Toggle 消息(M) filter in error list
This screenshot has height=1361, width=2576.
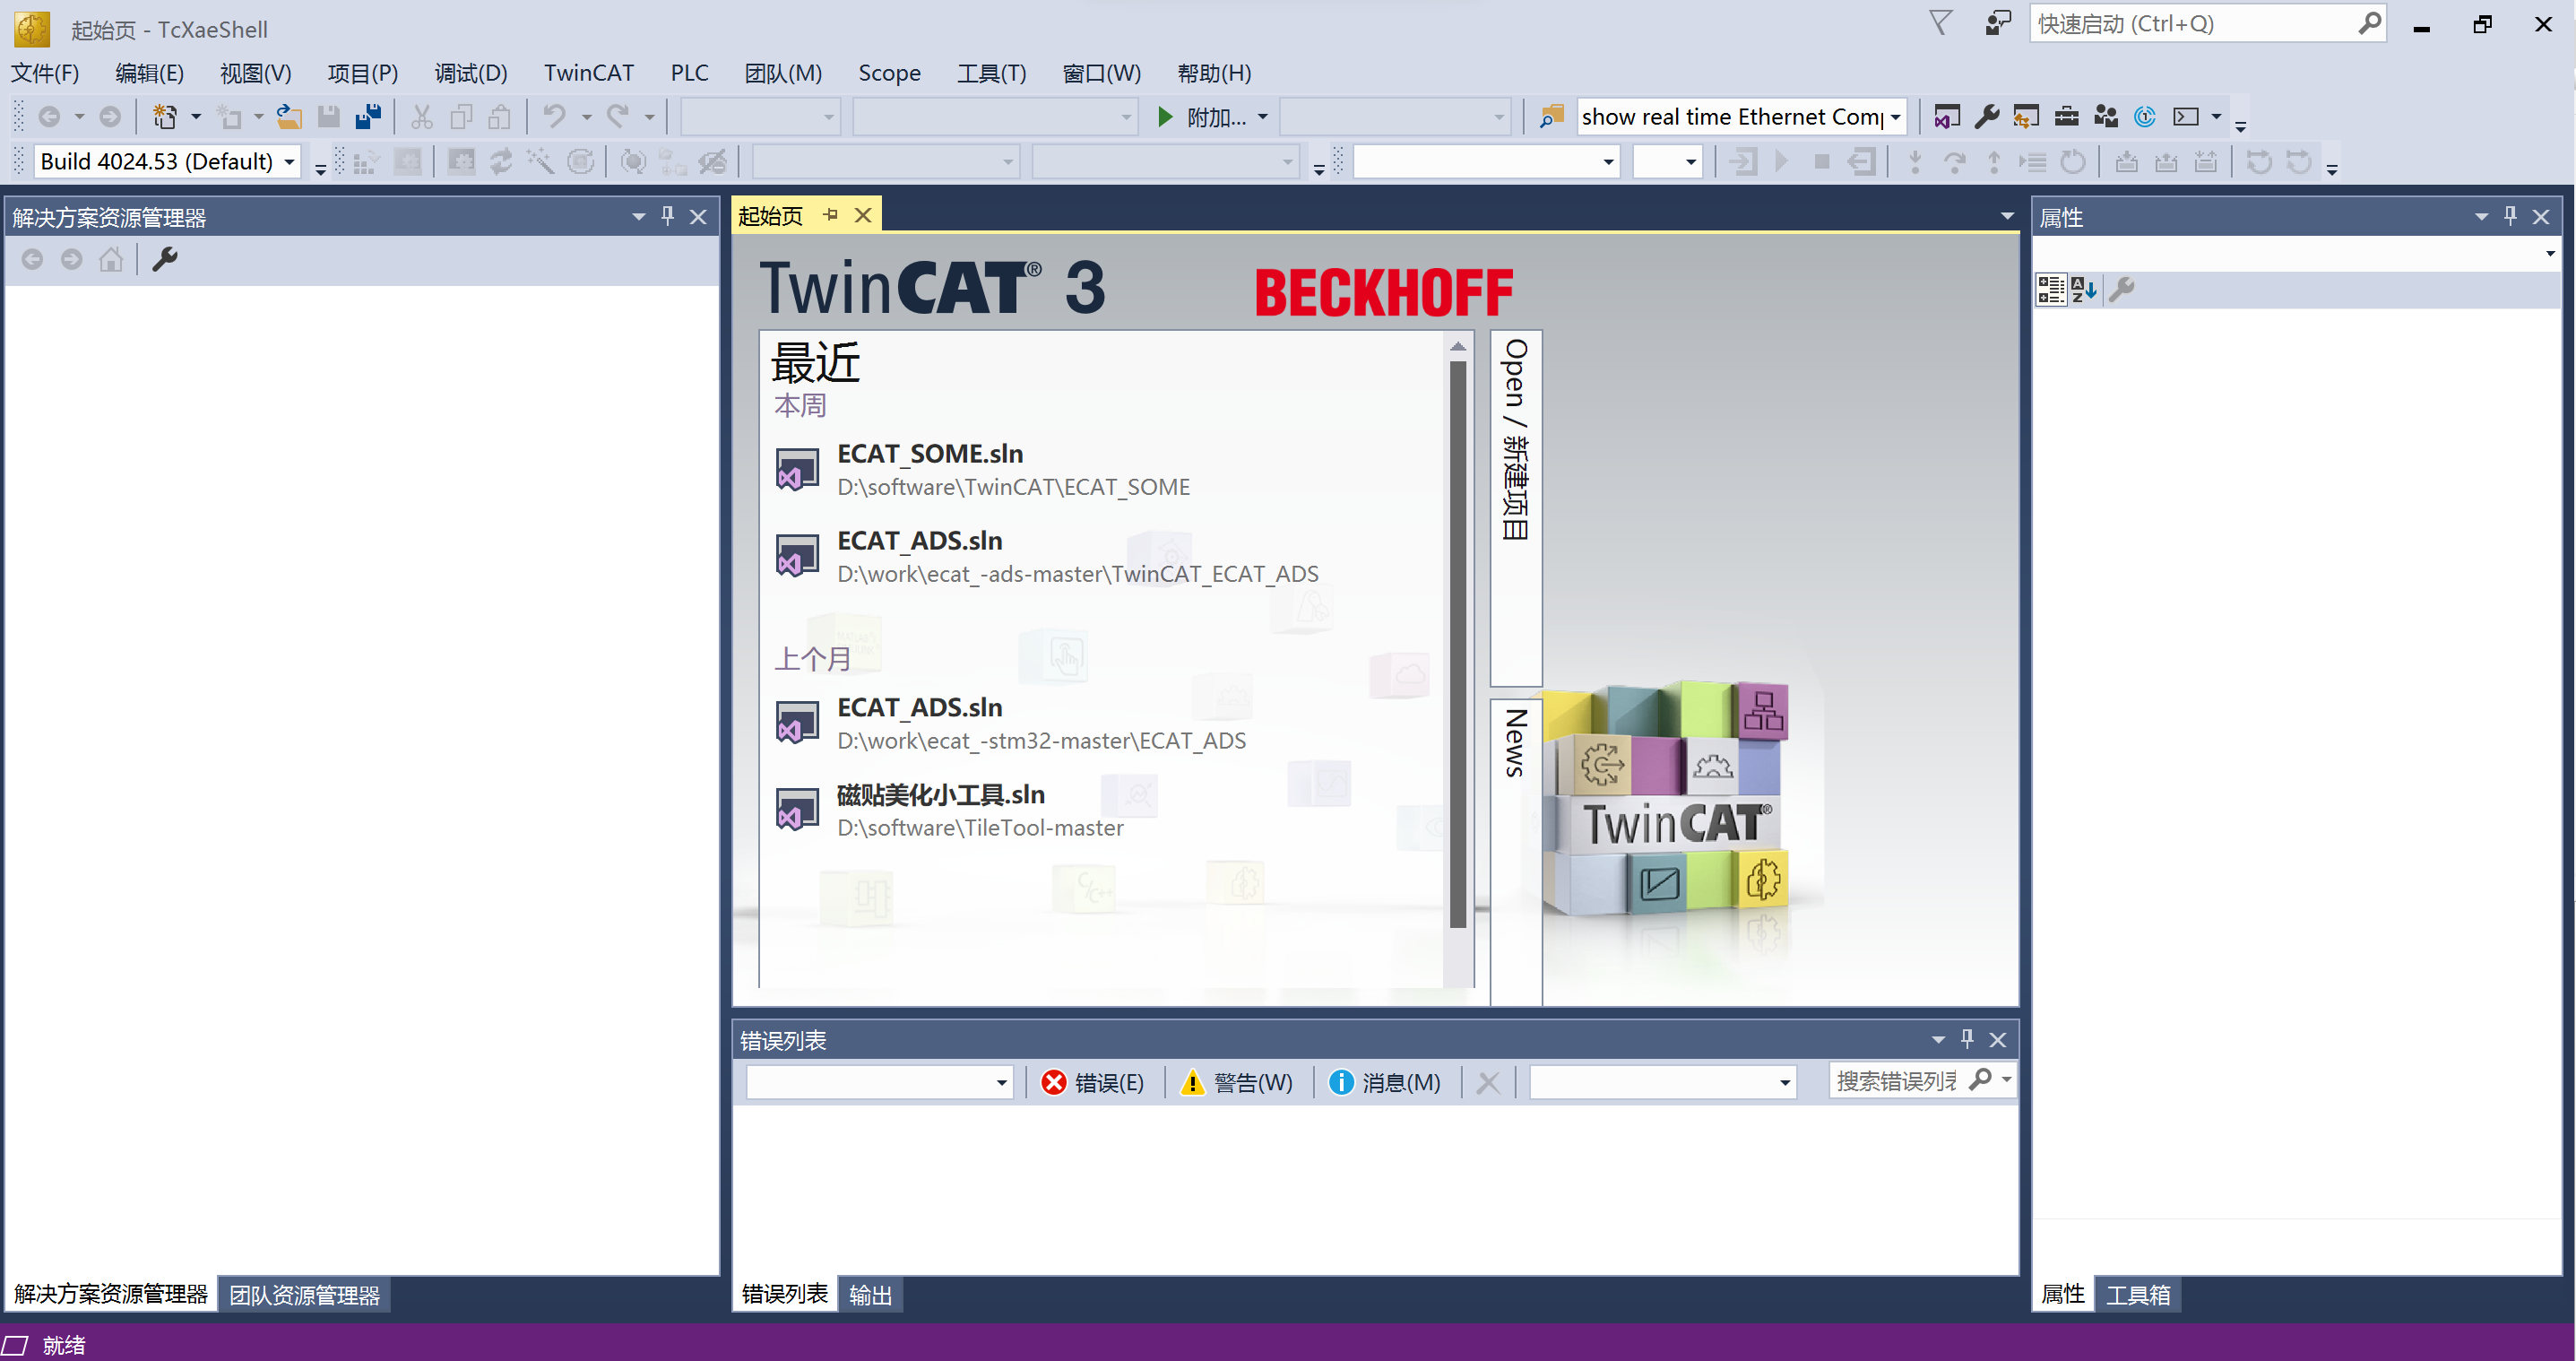pos(1385,1082)
